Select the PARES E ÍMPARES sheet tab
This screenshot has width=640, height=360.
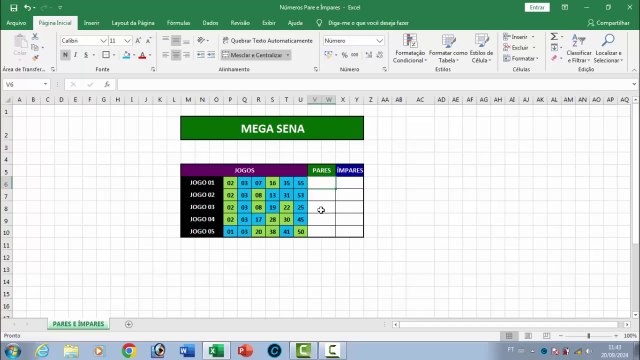(78, 324)
